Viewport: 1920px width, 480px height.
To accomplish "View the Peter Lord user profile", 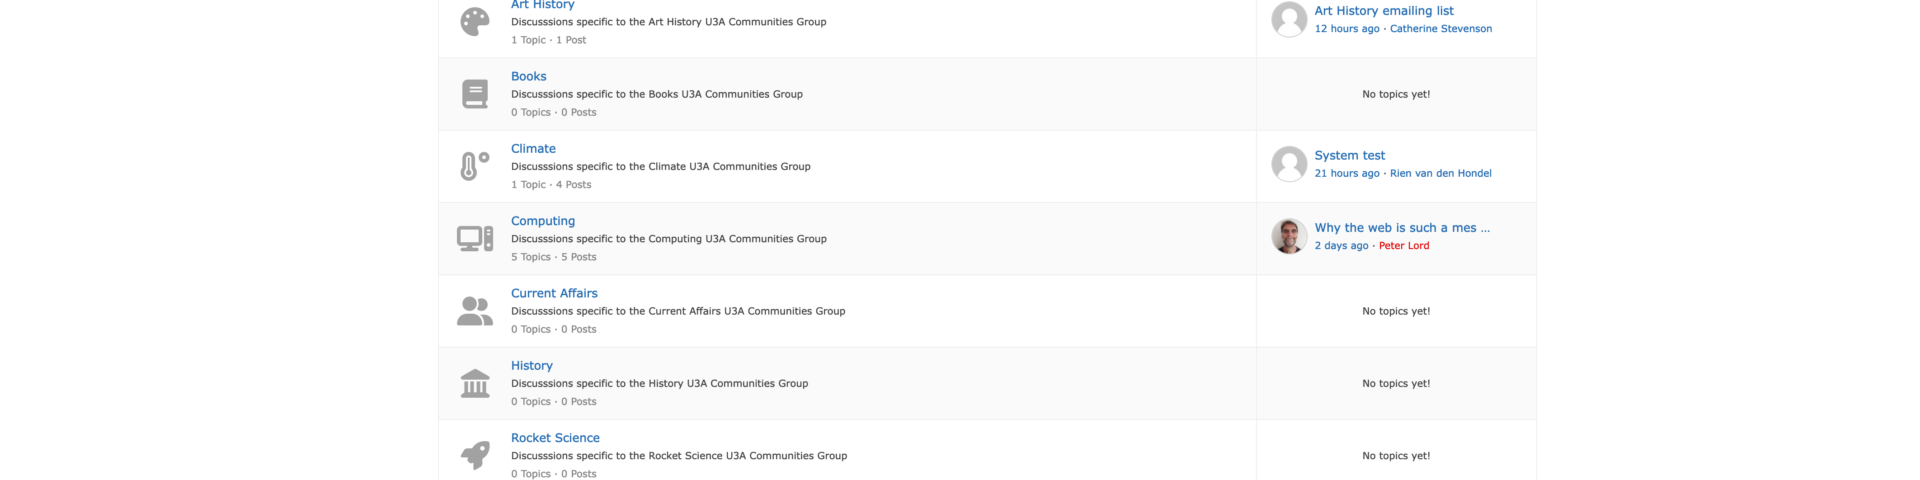I will (x=1403, y=245).
